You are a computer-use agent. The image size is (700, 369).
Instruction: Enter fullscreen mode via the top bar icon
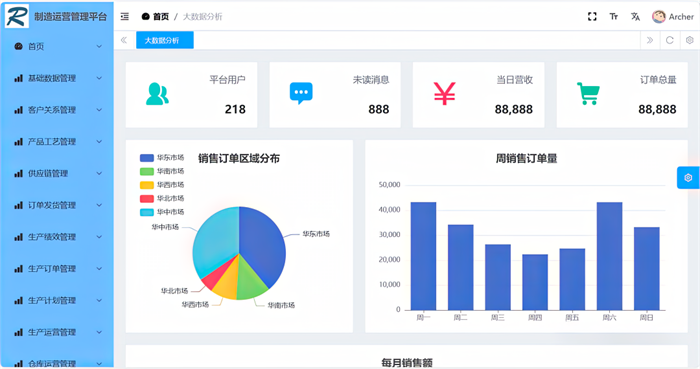592,17
